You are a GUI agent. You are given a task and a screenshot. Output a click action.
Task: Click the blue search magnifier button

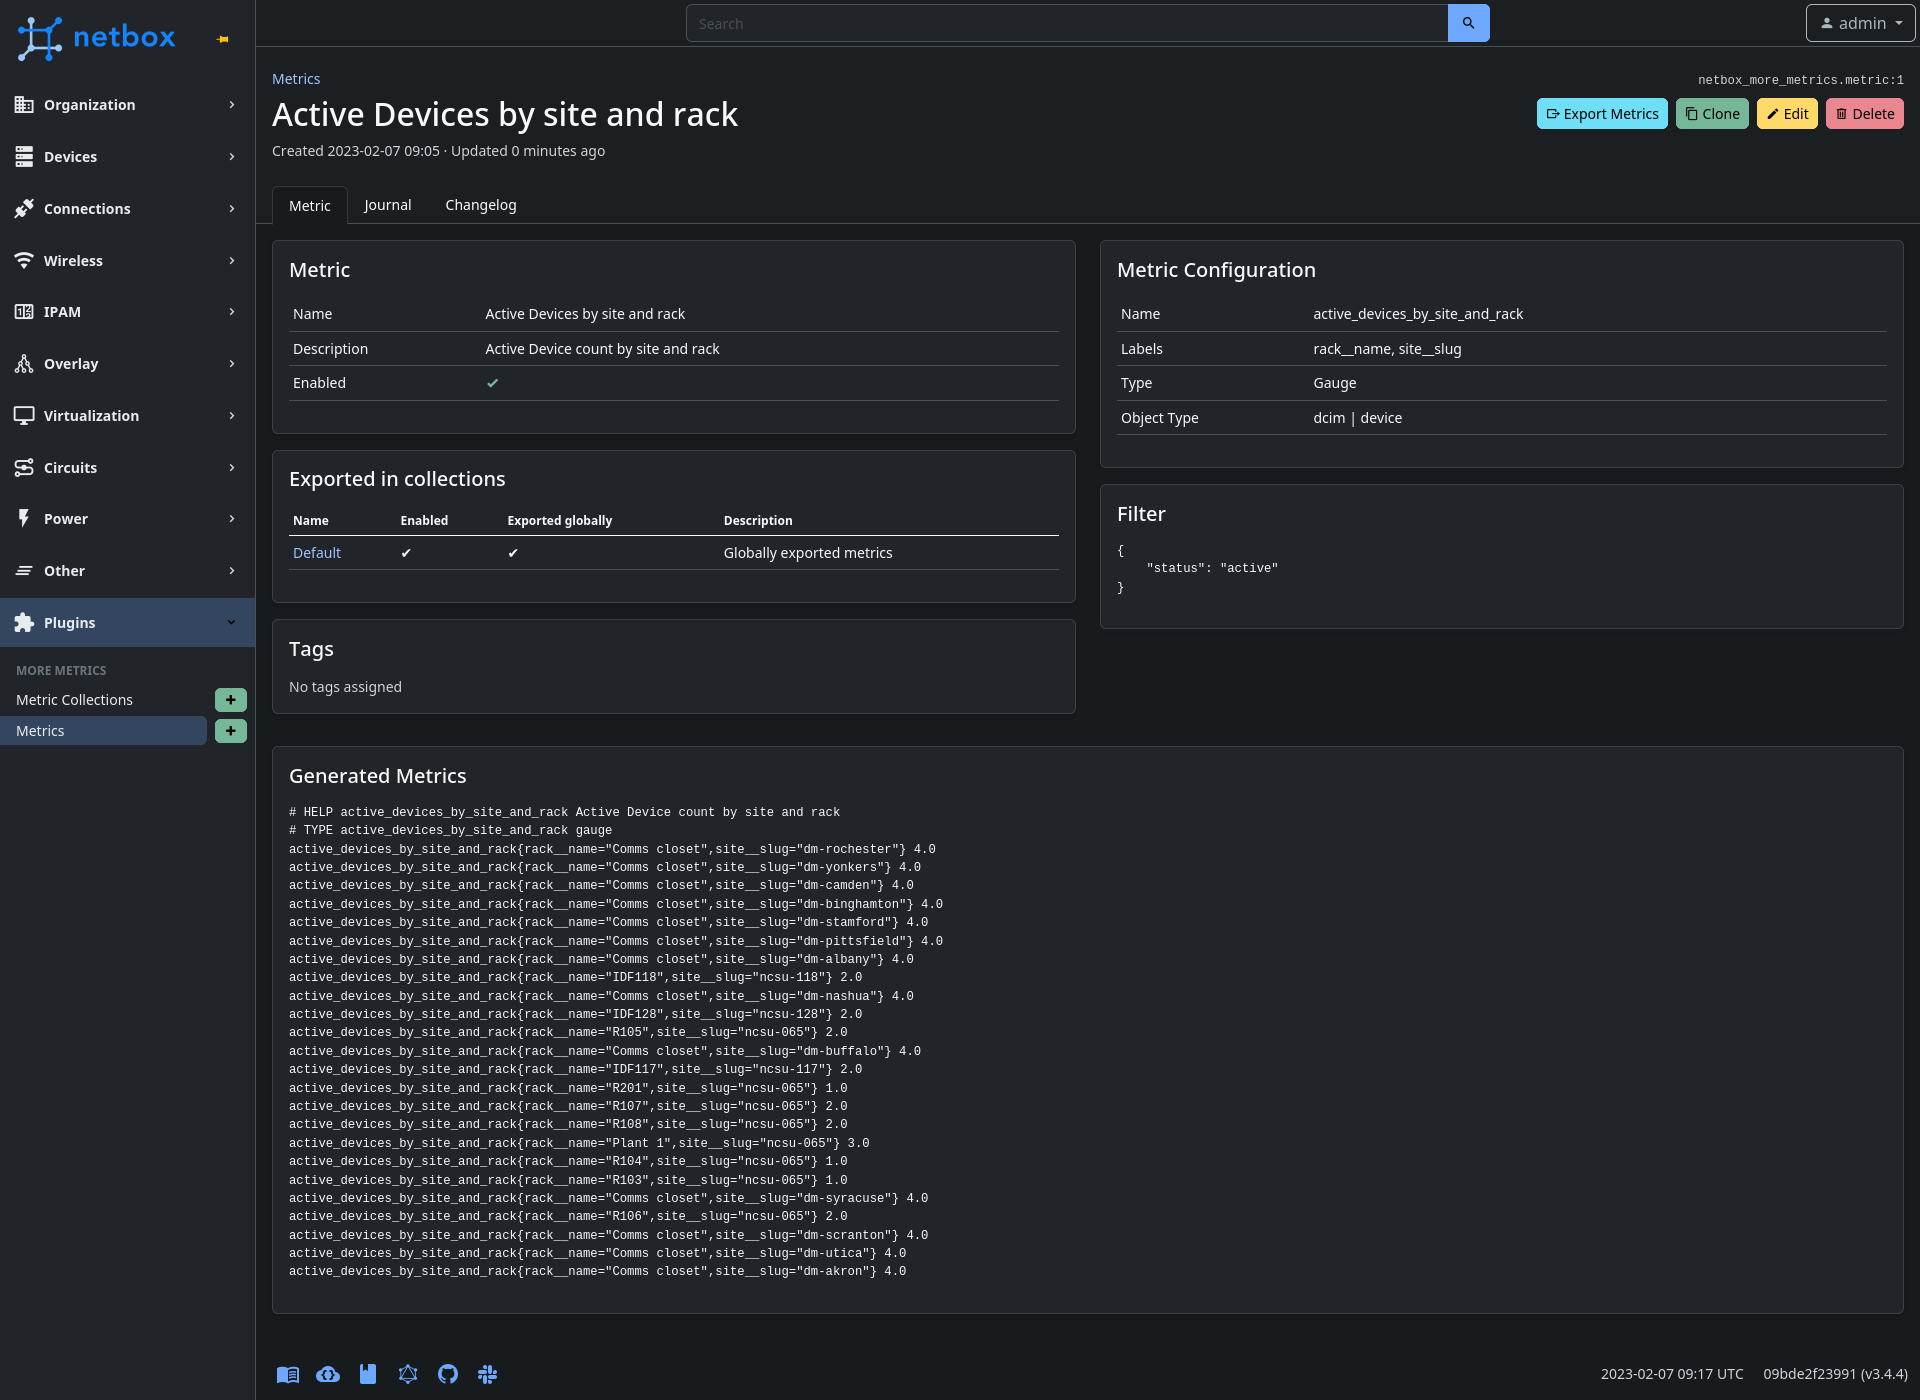(x=1468, y=23)
